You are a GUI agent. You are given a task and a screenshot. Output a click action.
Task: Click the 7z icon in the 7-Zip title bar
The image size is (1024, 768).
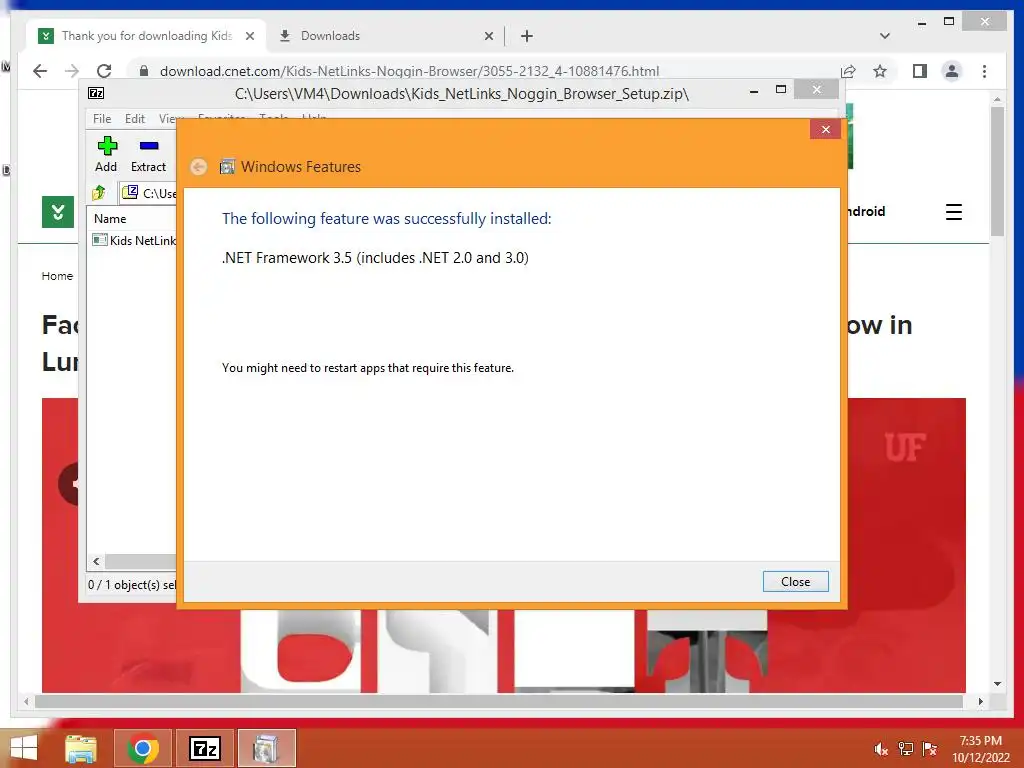(96, 93)
